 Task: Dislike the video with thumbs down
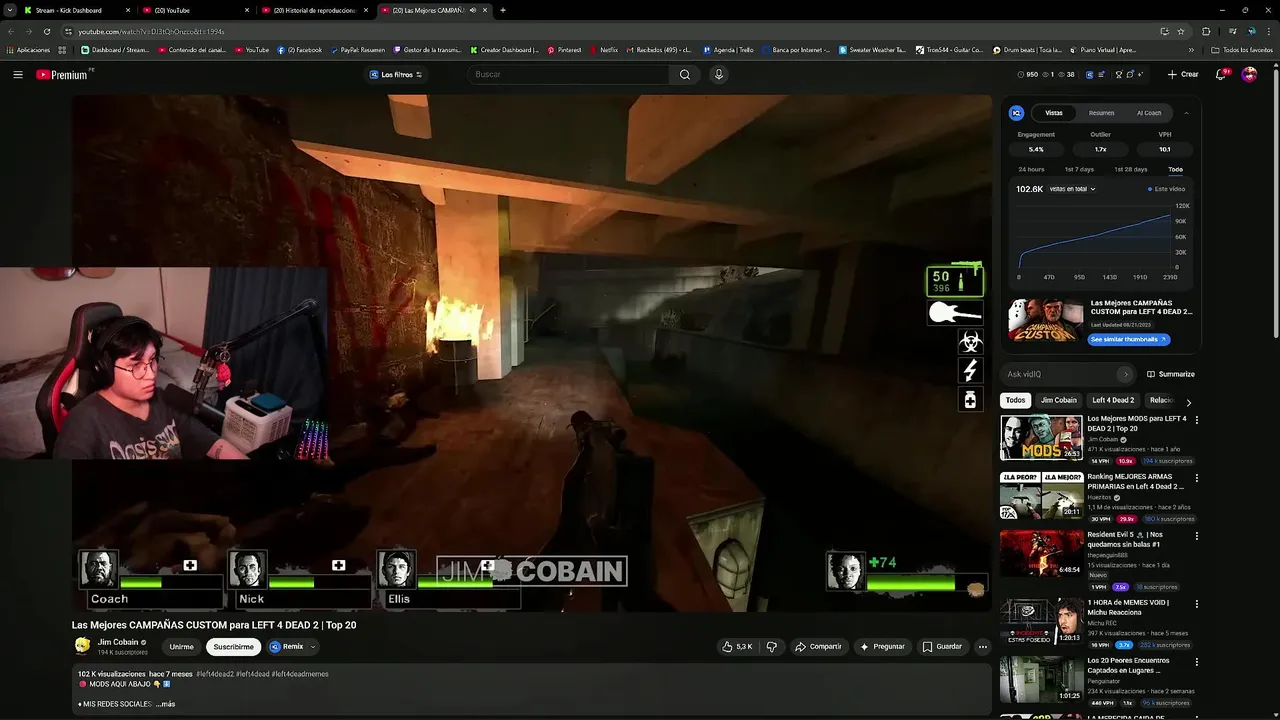point(771,647)
